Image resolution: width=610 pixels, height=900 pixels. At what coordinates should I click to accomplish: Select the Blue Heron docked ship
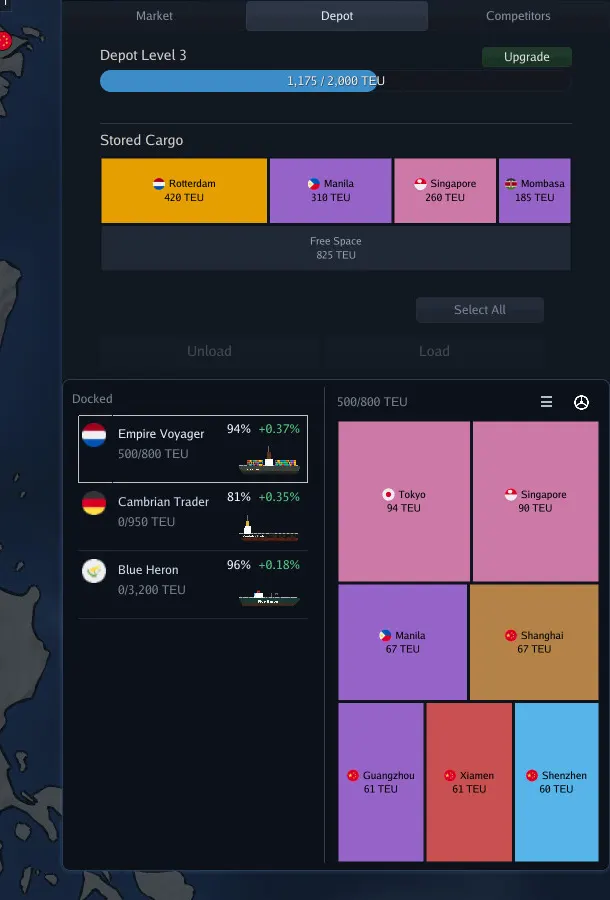[x=193, y=585]
